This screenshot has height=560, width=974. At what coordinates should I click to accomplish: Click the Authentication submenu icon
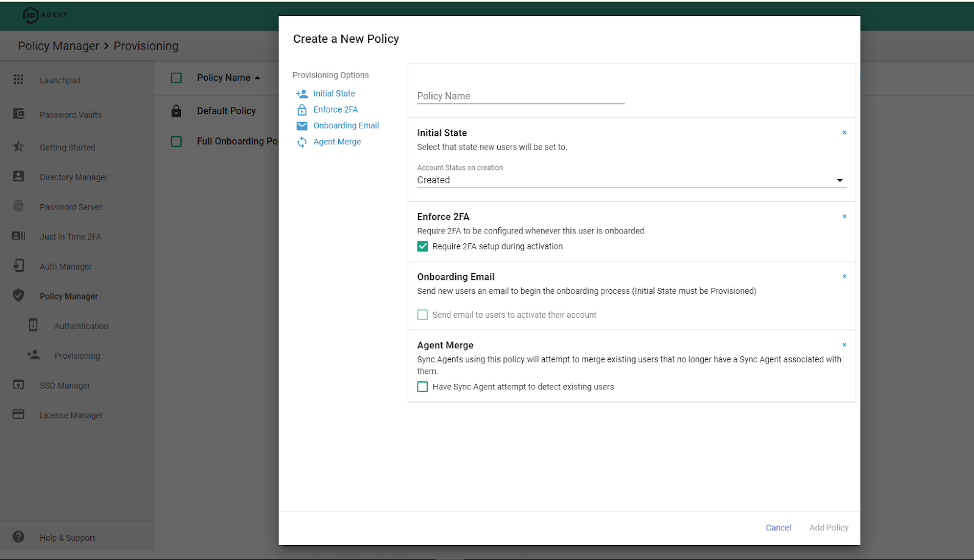point(34,325)
